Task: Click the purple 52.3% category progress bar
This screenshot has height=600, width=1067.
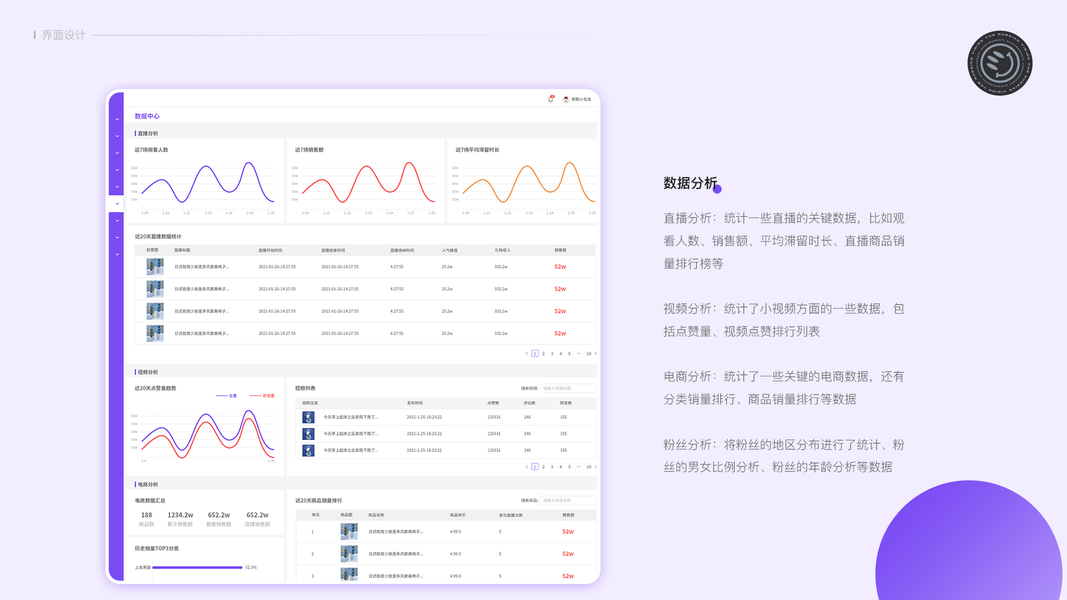Action: 197,567
